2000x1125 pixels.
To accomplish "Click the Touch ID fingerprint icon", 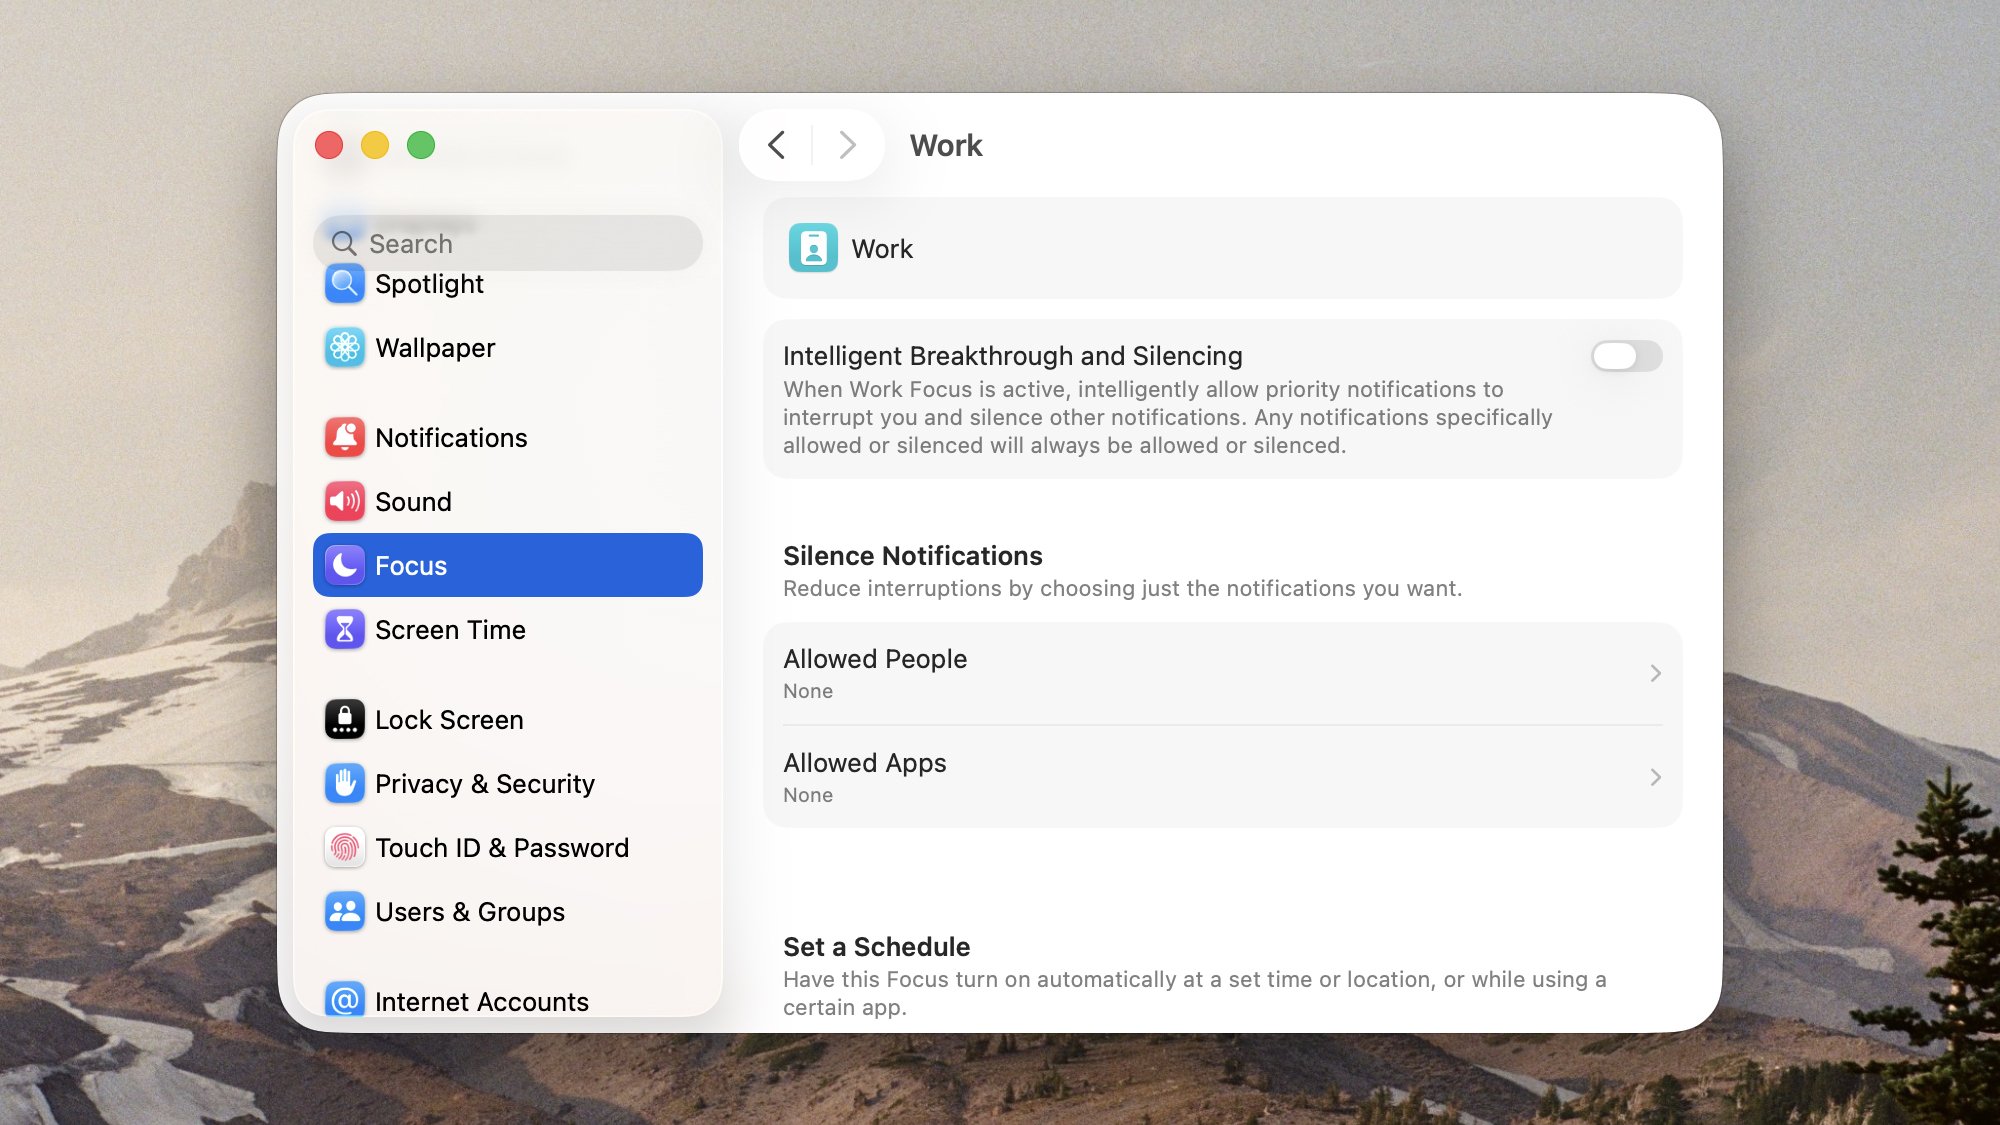I will 345,848.
